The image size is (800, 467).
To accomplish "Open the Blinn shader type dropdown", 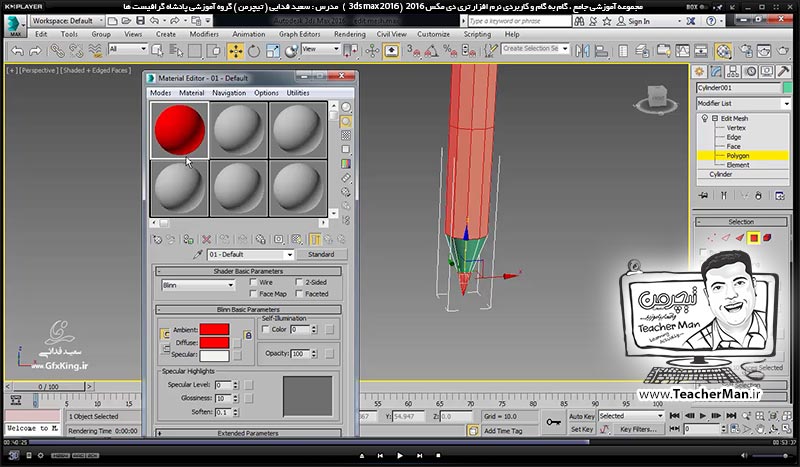I will pos(198,285).
